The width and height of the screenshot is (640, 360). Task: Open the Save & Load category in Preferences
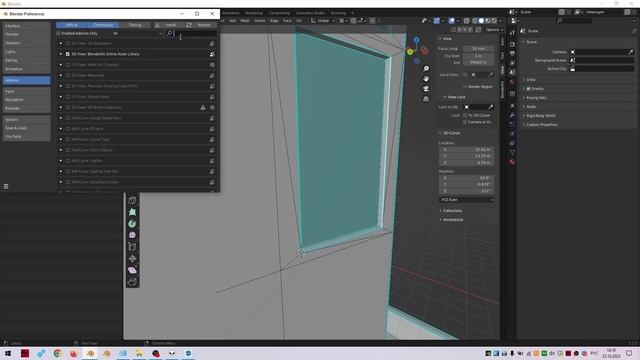click(27, 128)
